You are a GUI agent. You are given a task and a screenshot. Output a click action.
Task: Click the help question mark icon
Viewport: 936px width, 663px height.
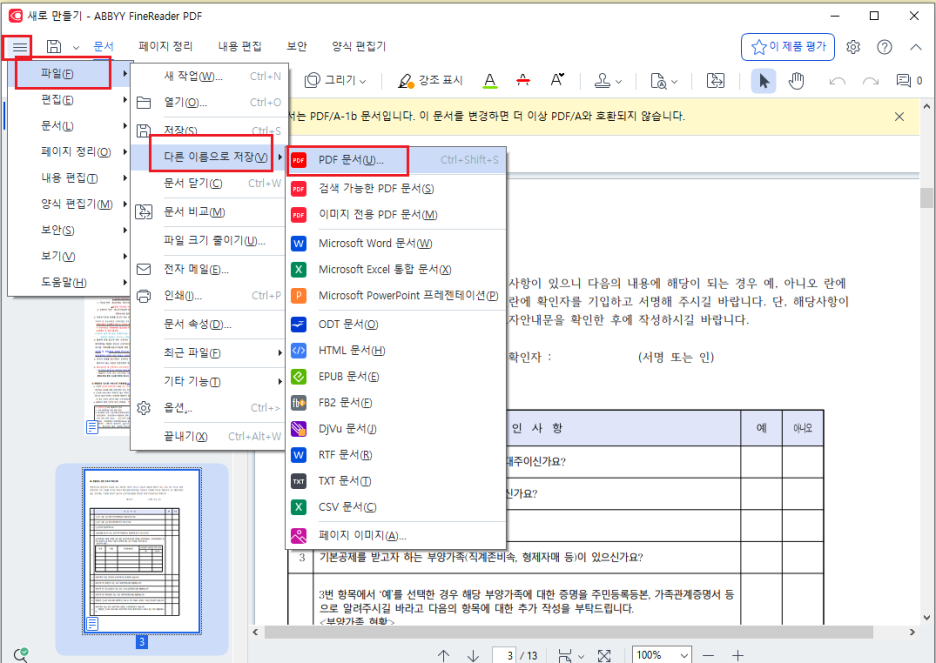pyautogui.click(x=885, y=47)
